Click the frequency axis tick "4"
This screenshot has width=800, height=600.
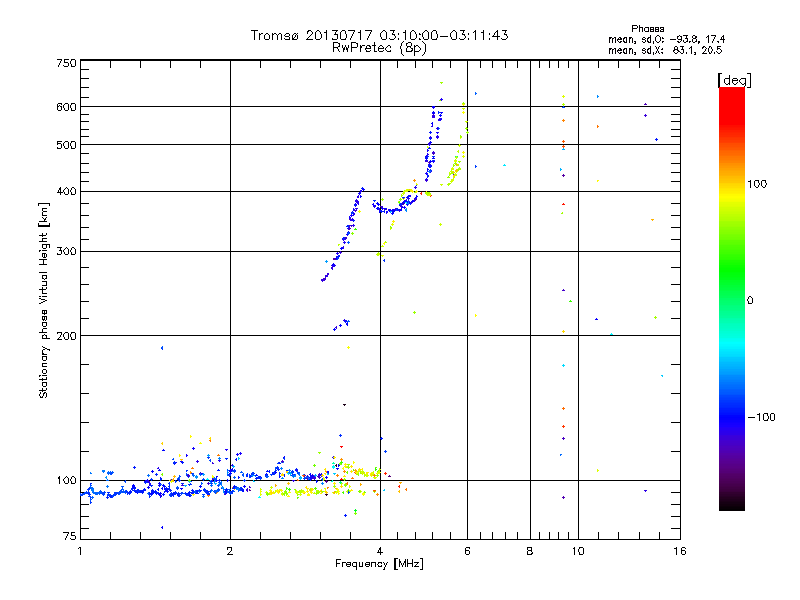[x=380, y=551]
